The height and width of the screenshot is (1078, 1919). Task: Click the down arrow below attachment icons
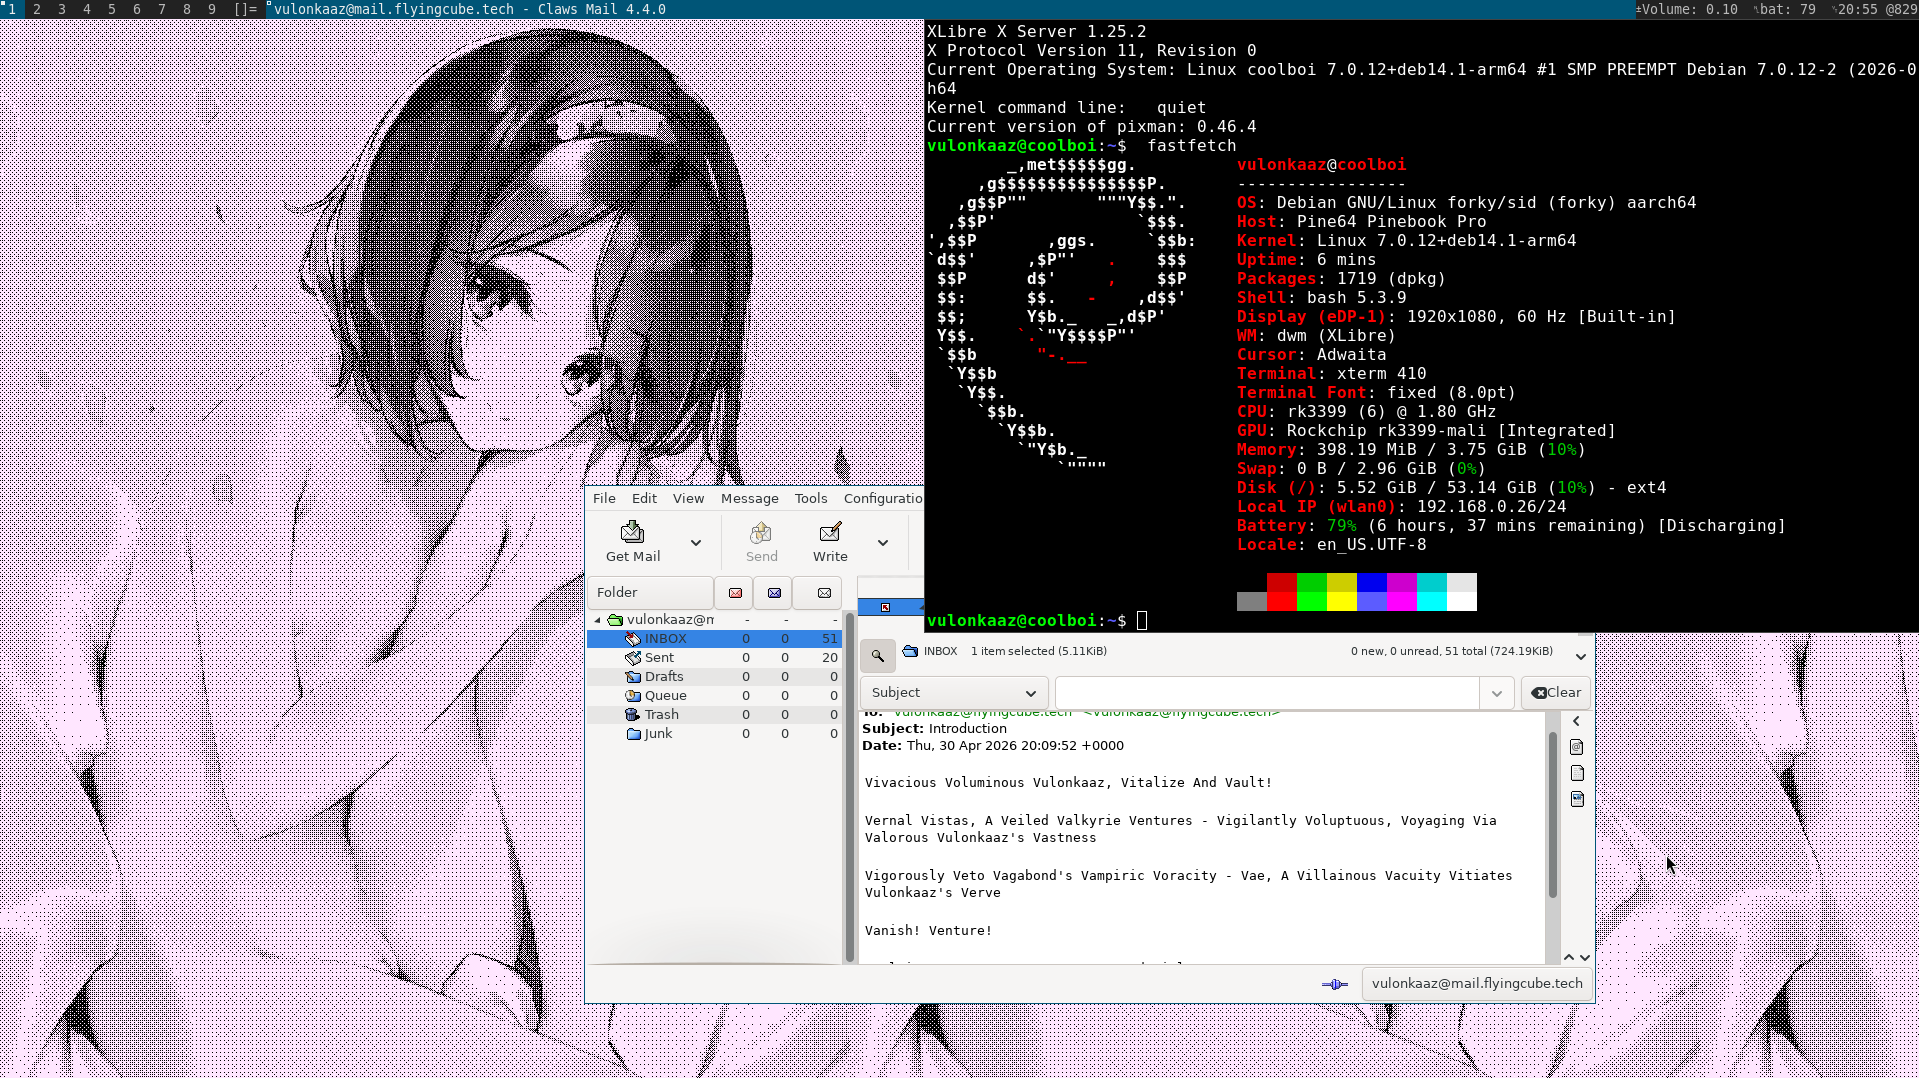point(1585,958)
